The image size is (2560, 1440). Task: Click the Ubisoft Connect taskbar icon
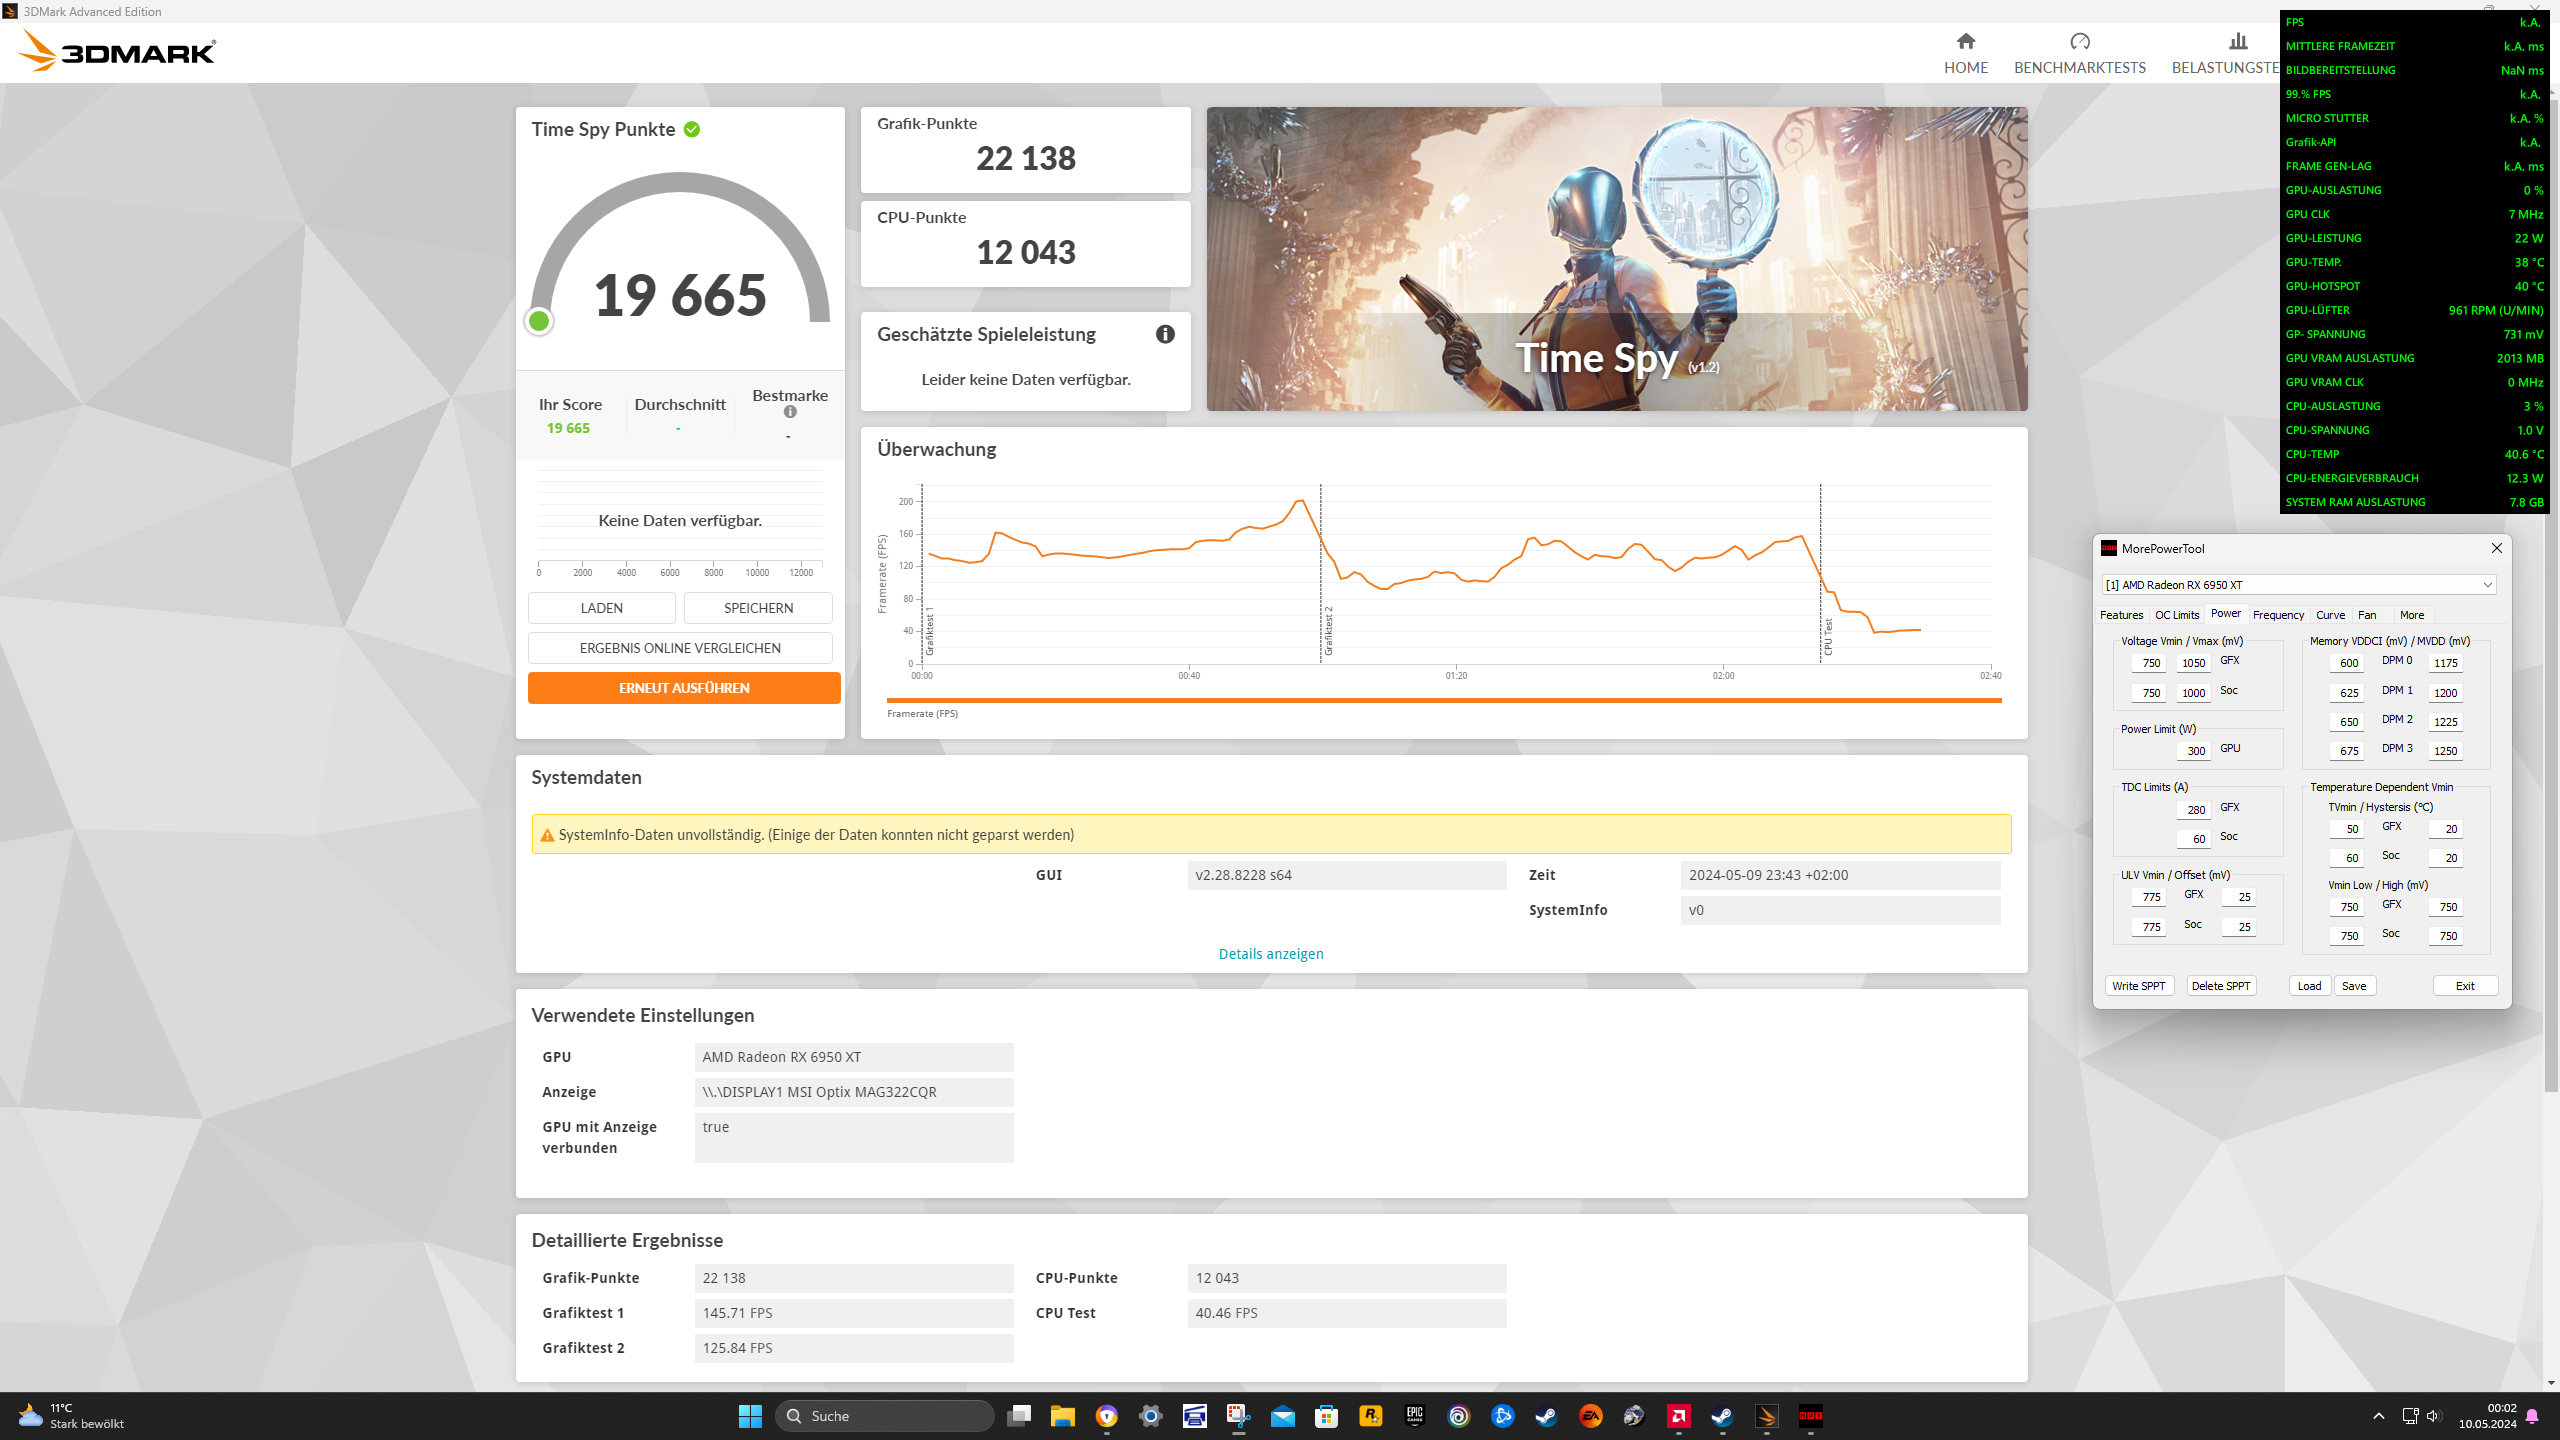click(1458, 1416)
